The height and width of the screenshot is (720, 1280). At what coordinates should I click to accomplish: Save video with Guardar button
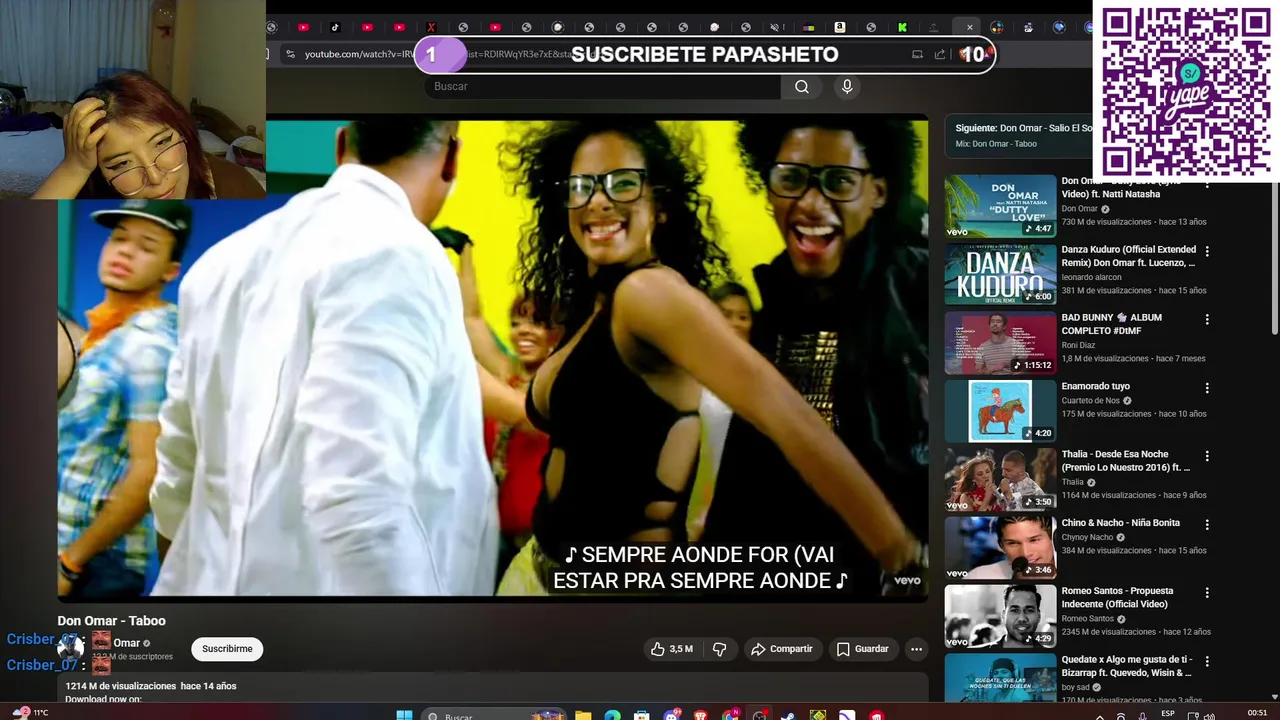point(862,649)
